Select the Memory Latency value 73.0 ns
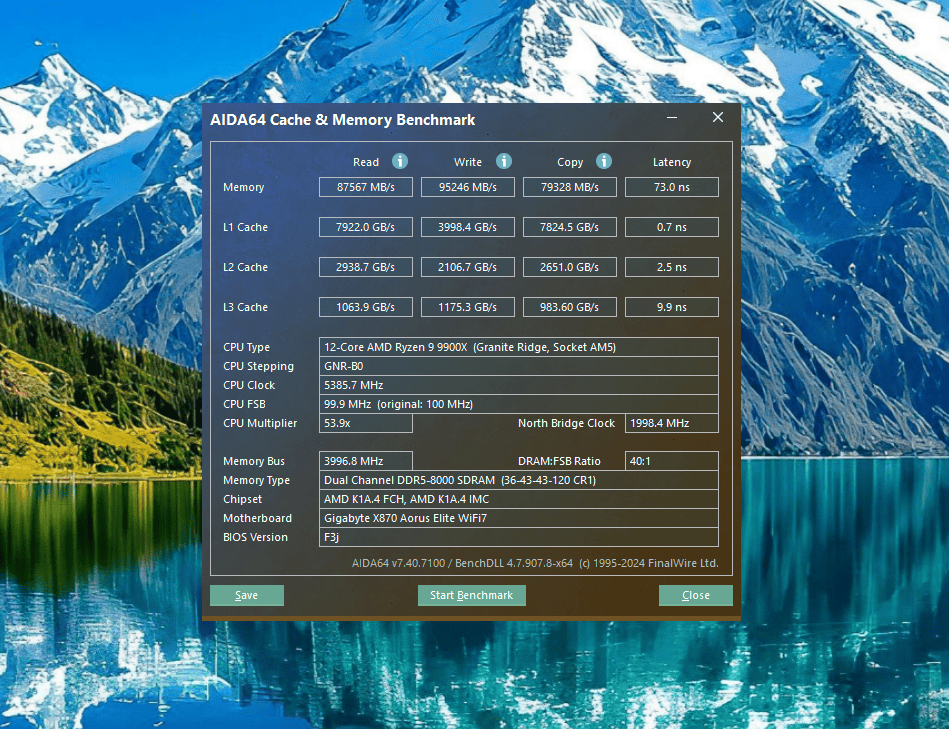949x729 pixels. [x=672, y=187]
